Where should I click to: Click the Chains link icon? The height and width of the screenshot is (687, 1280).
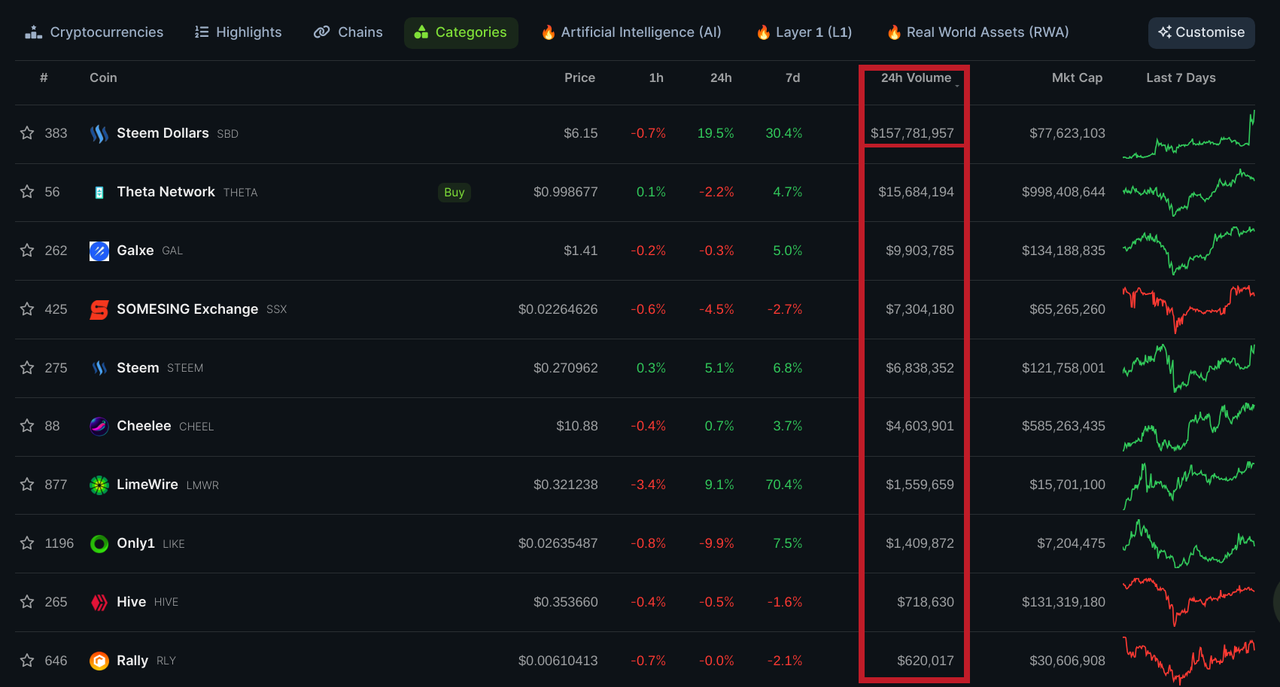click(321, 32)
